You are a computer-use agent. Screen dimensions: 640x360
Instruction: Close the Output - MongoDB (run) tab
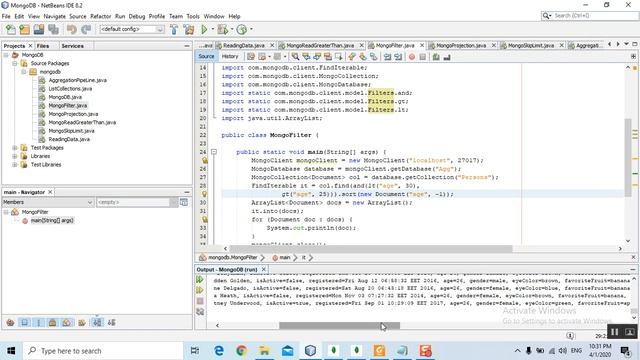[x=264, y=269]
